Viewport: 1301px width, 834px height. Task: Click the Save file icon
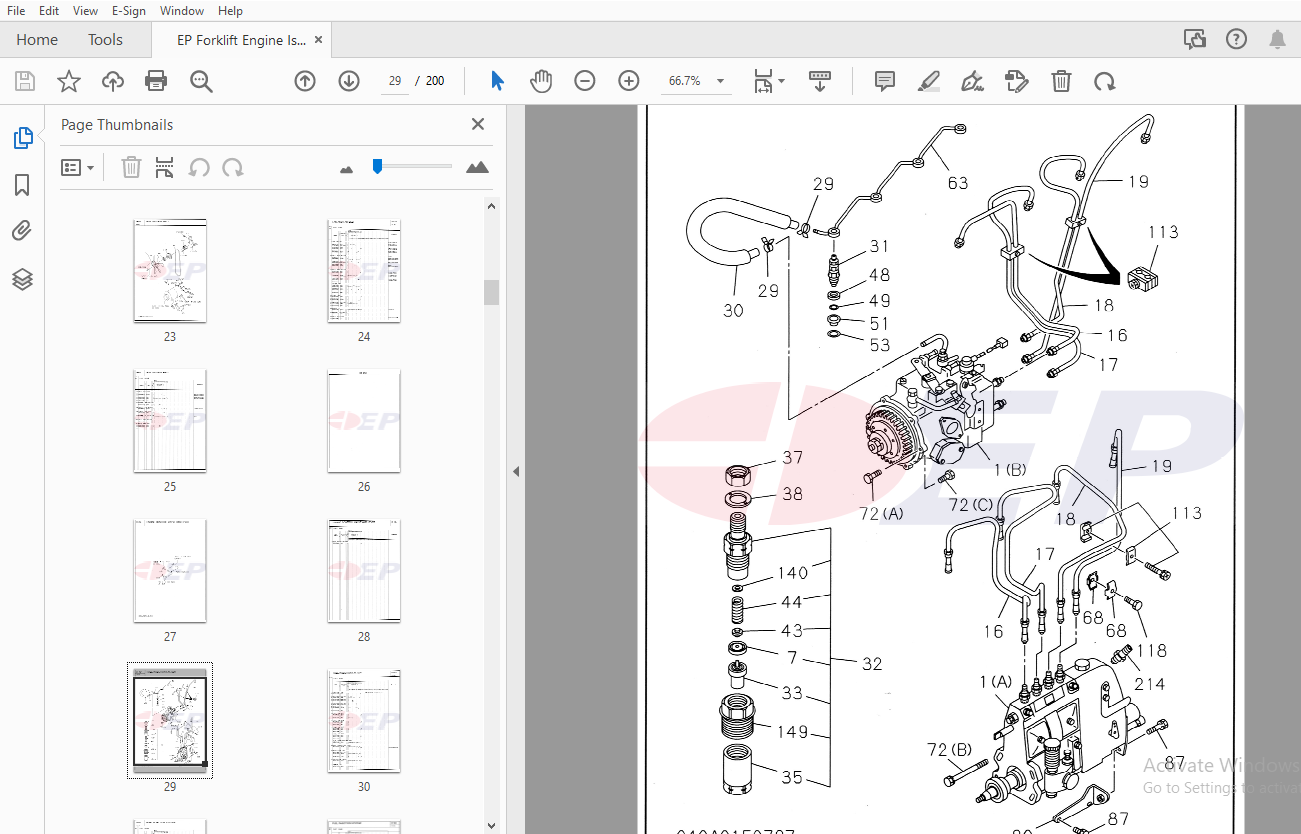[x=24, y=81]
